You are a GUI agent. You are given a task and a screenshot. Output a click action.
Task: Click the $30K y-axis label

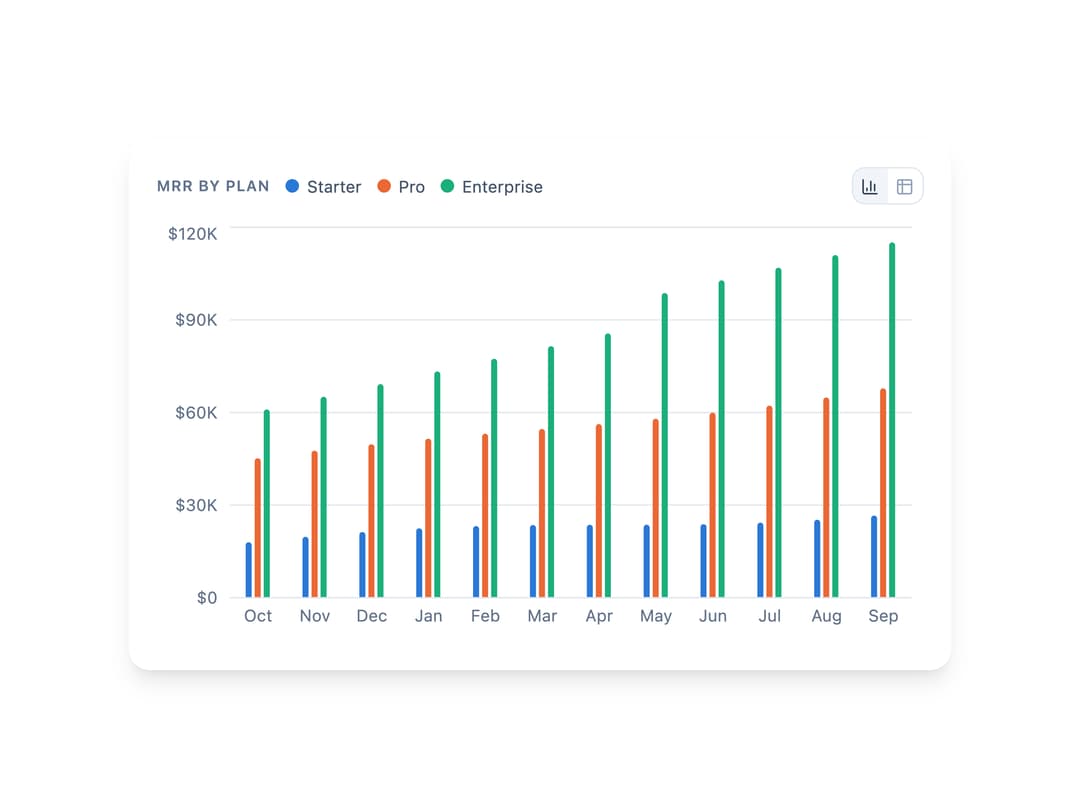[x=196, y=506]
